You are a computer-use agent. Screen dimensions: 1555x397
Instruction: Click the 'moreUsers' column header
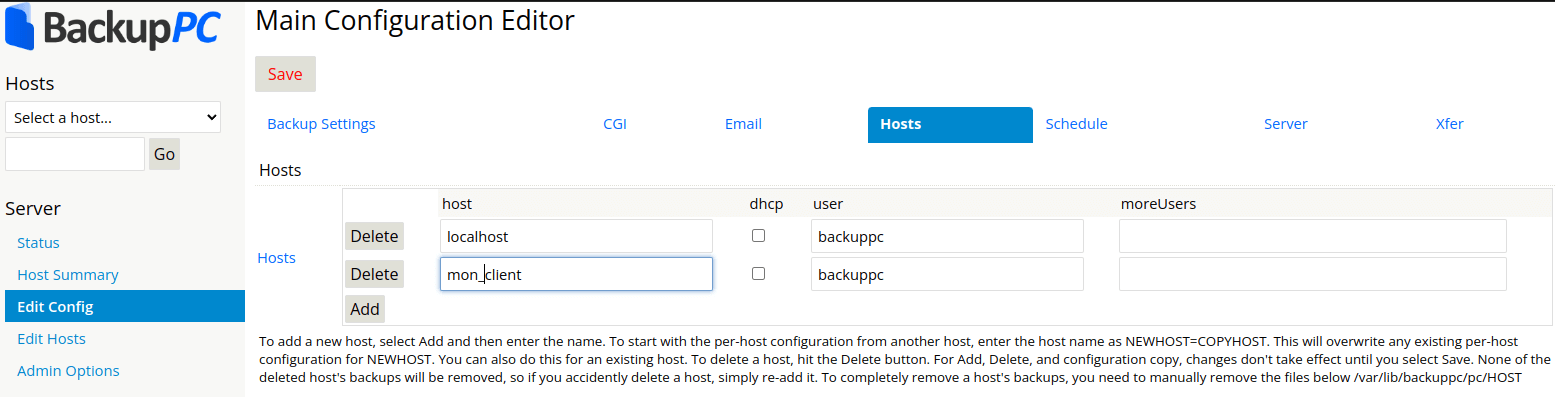click(1158, 204)
